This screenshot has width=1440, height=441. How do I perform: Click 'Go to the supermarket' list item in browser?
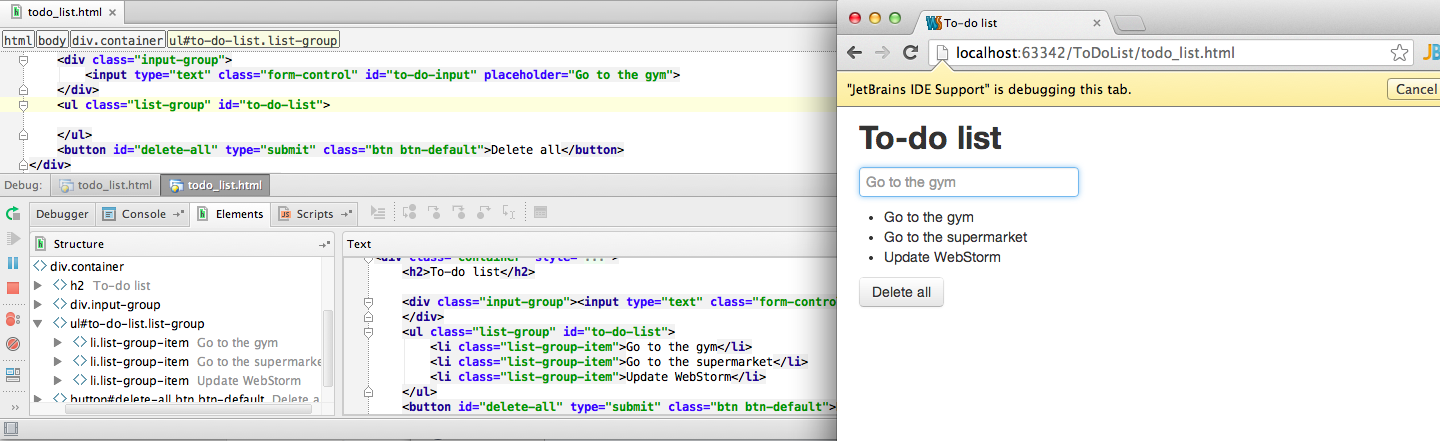pyautogui.click(x=955, y=237)
